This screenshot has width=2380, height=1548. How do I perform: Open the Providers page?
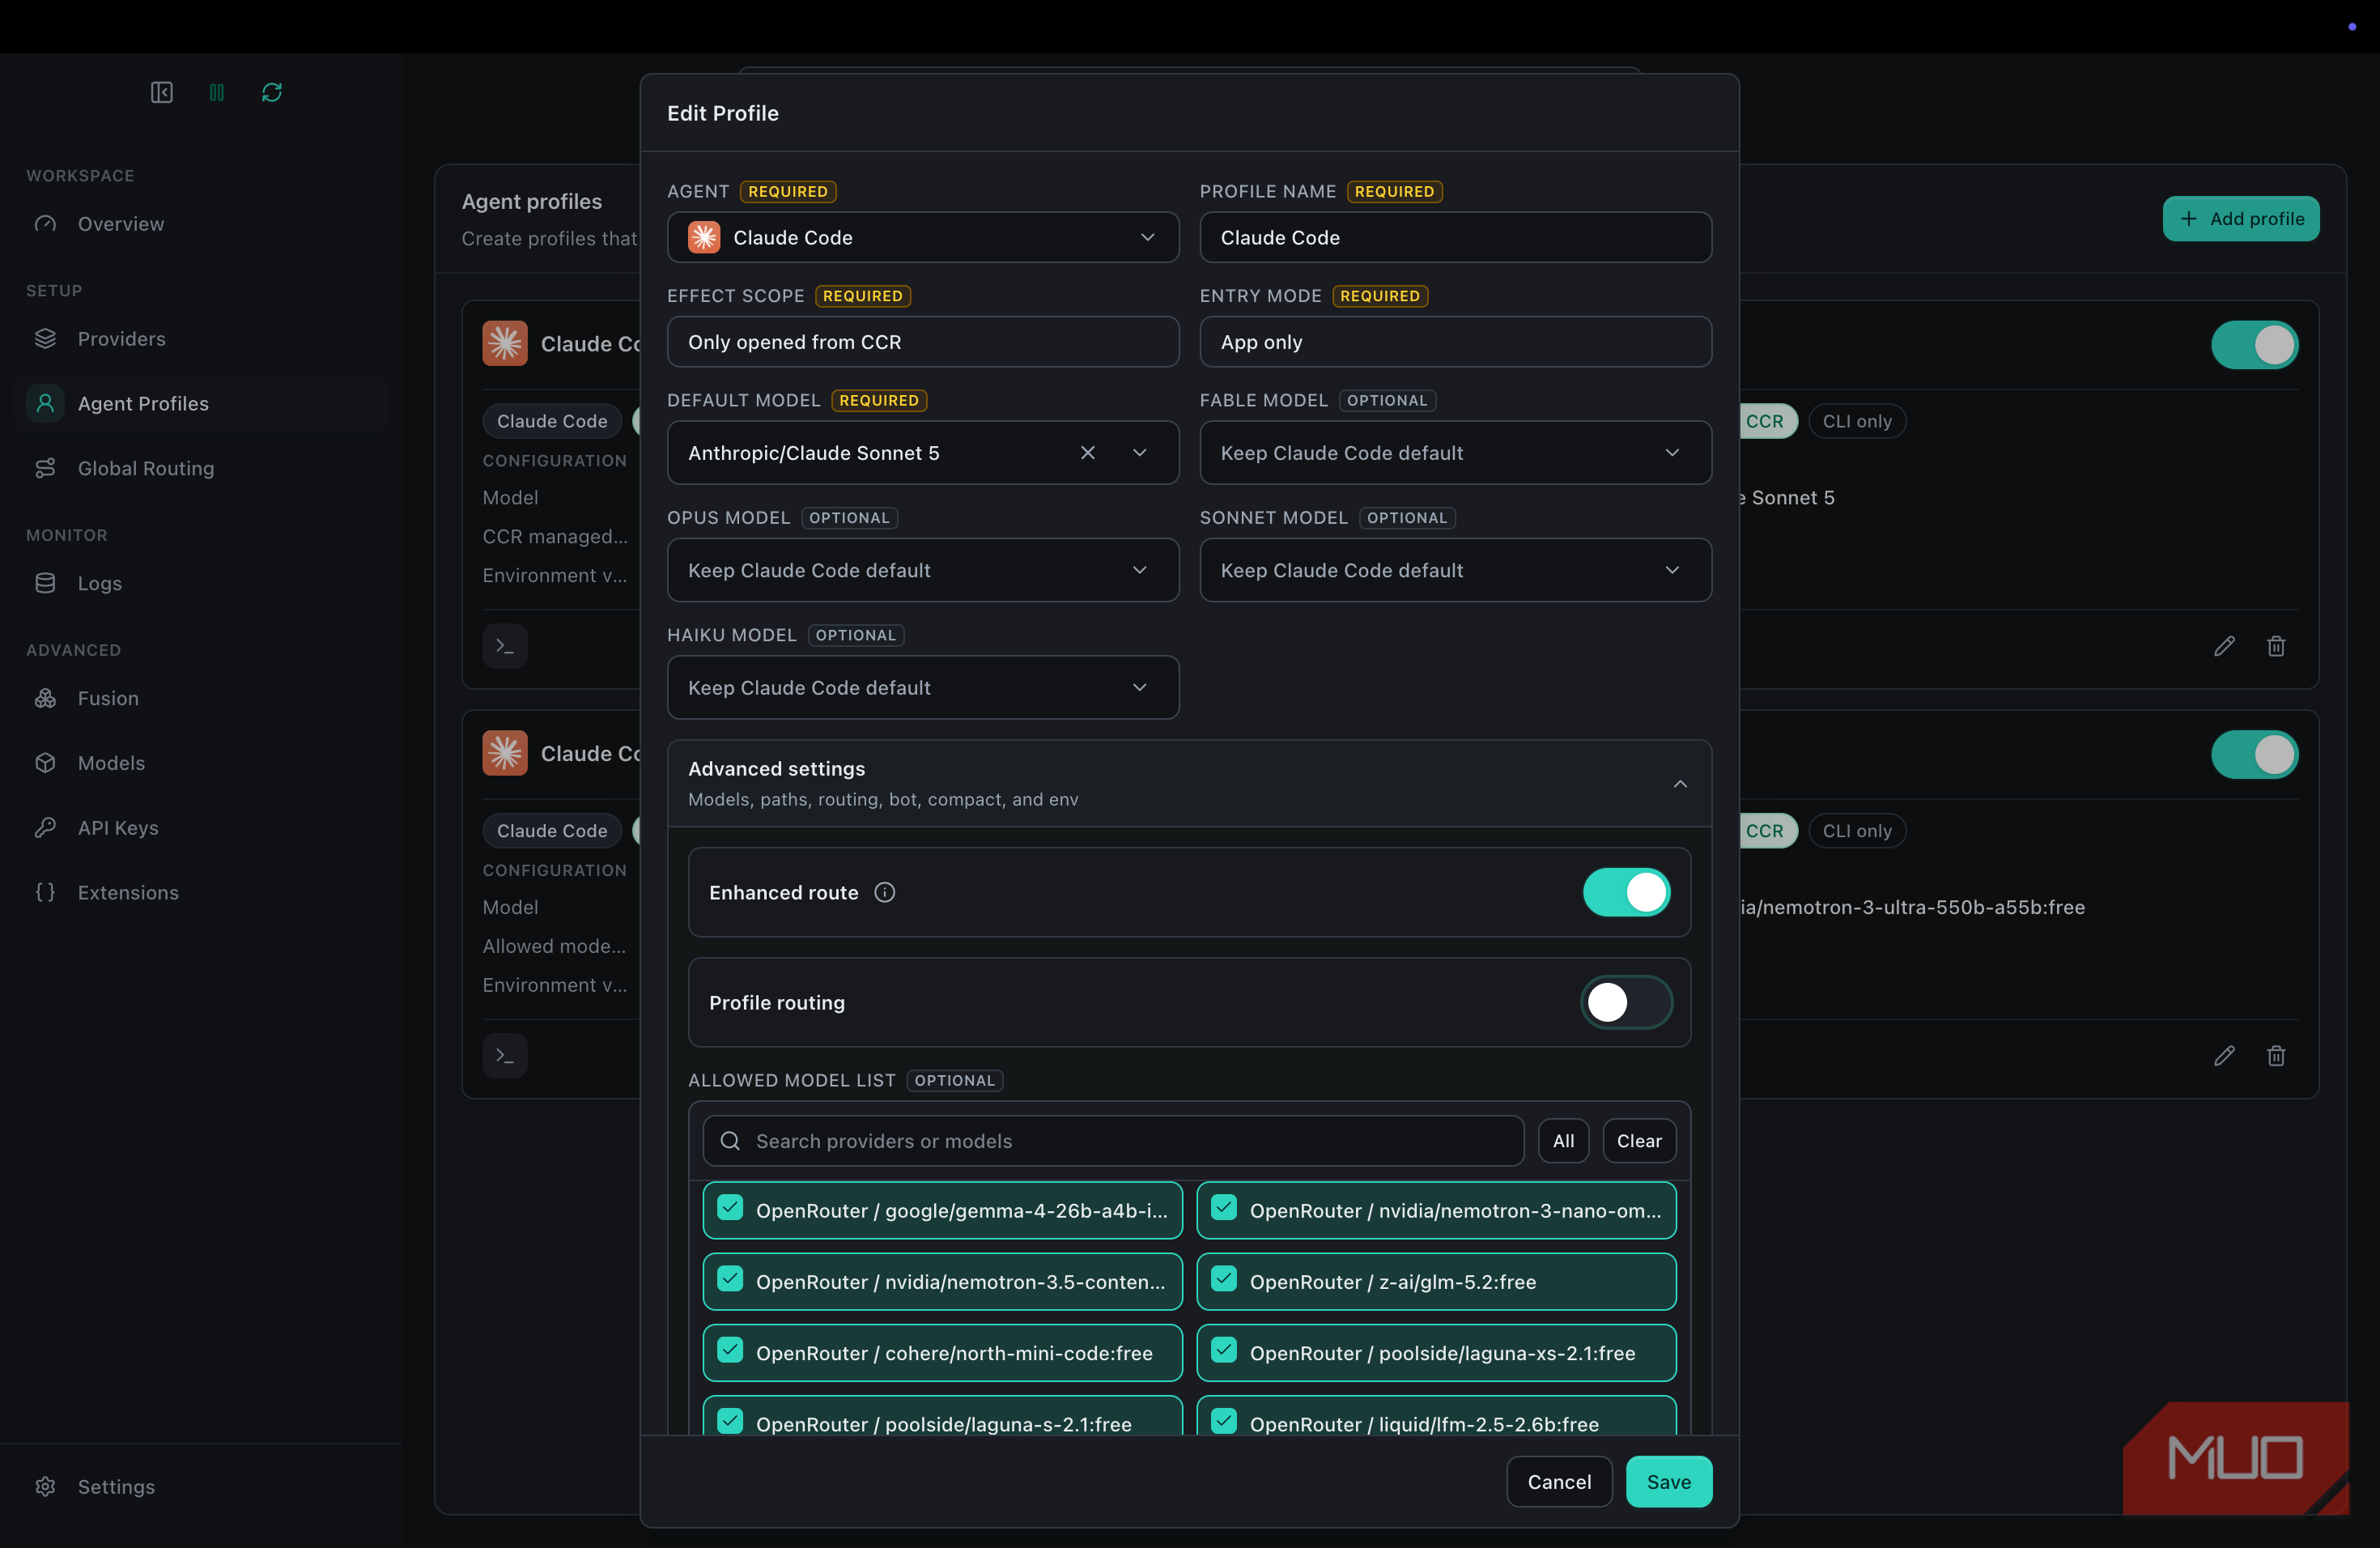pyautogui.click(x=122, y=339)
